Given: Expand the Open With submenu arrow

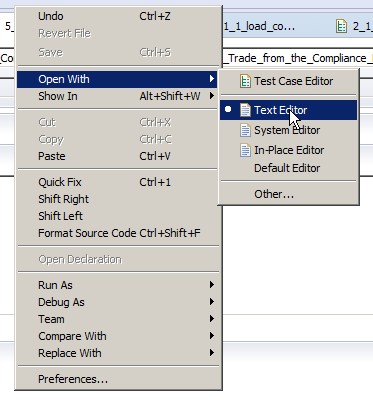Looking at the screenshot, I should tap(212, 79).
